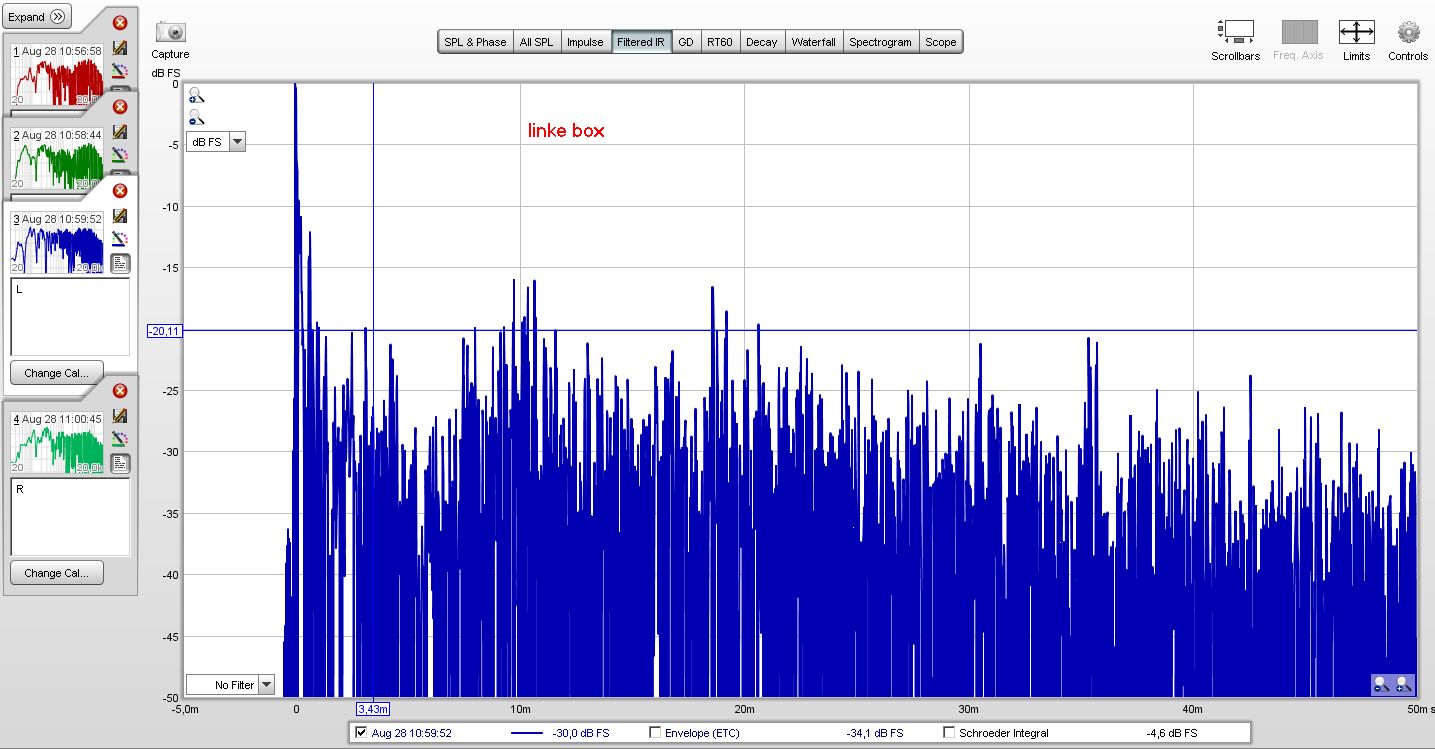Select measurement 2 green thumbnail
Viewport: 1435px width, 749px height.
(56, 158)
